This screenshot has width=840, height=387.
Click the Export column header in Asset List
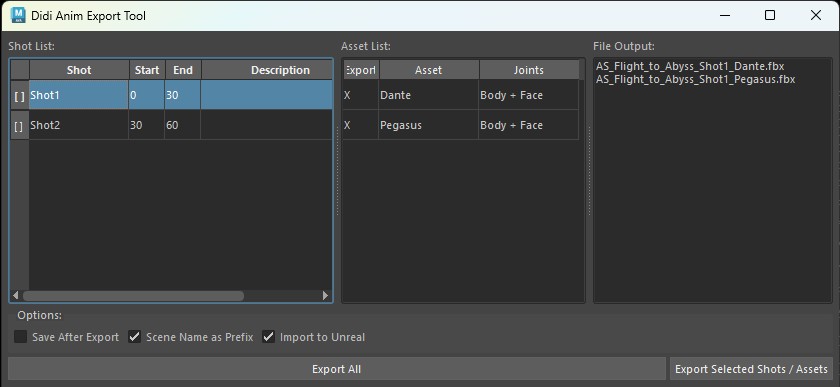361,70
